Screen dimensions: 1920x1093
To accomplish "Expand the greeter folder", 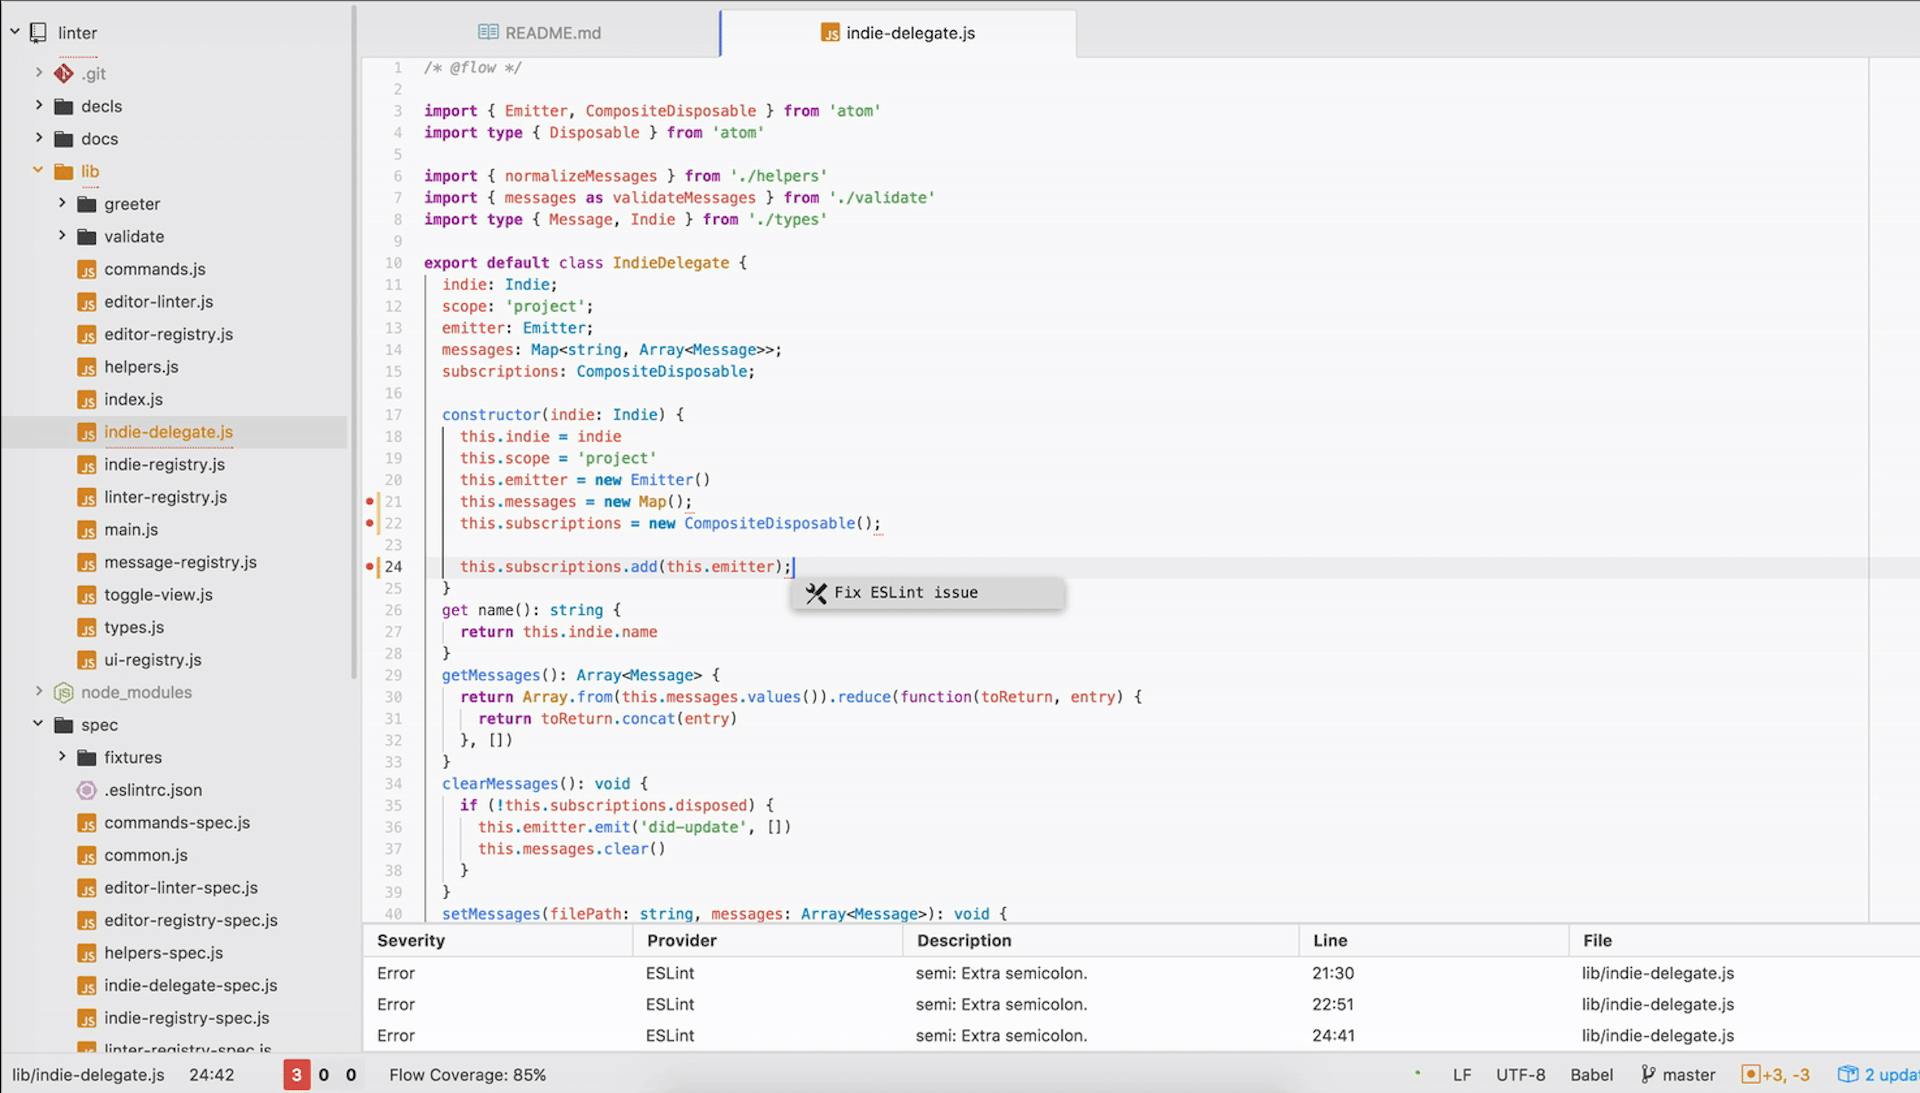I will pyautogui.click(x=62, y=204).
